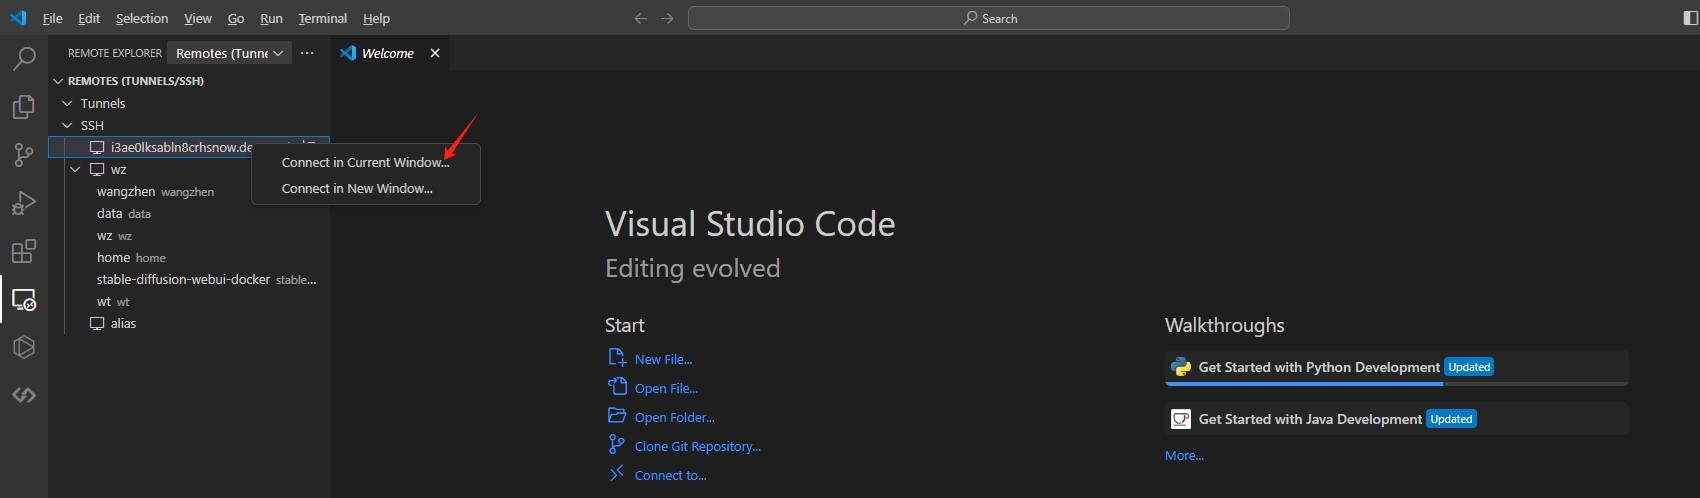Collapse the wz host node
Image resolution: width=1700 pixels, height=498 pixels.
(x=75, y=169)
